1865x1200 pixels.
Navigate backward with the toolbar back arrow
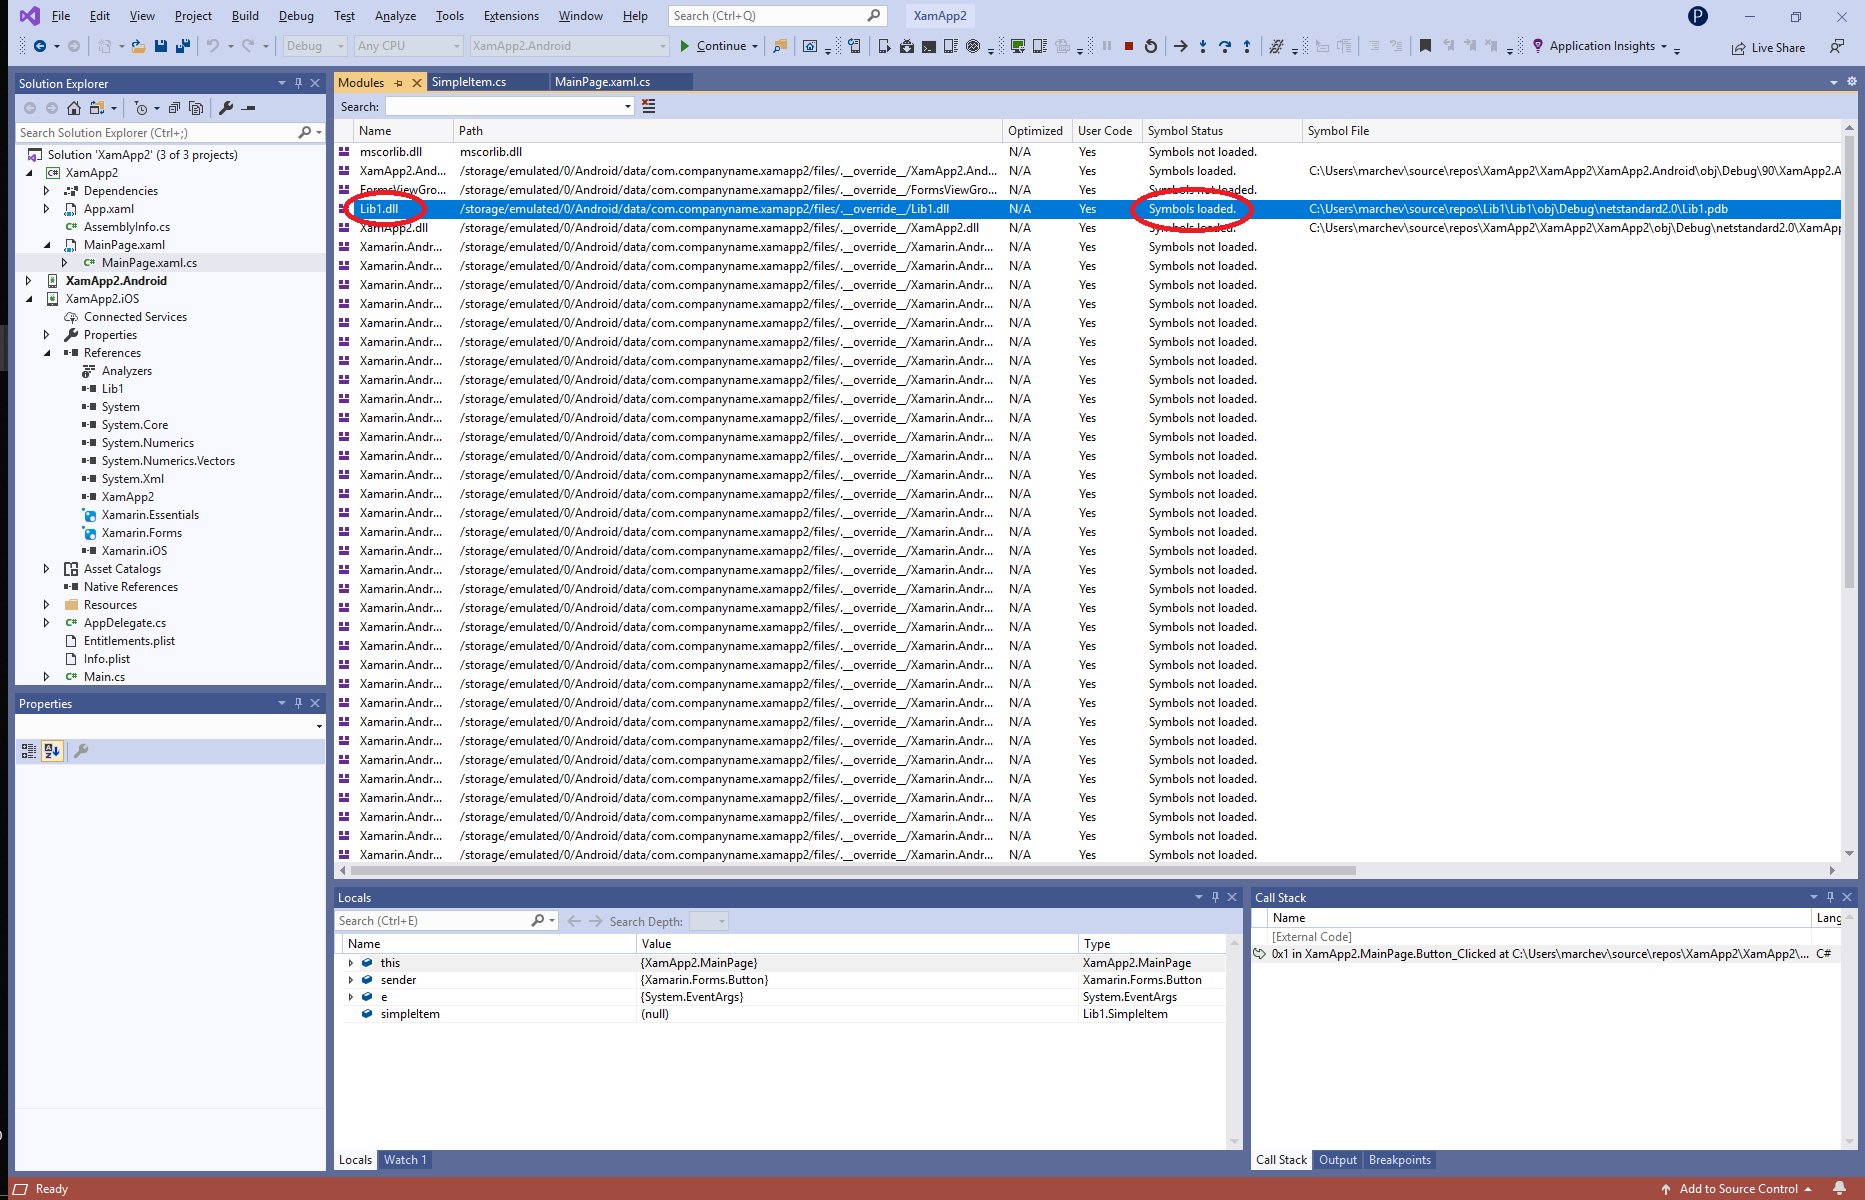[x=40, y=46]
